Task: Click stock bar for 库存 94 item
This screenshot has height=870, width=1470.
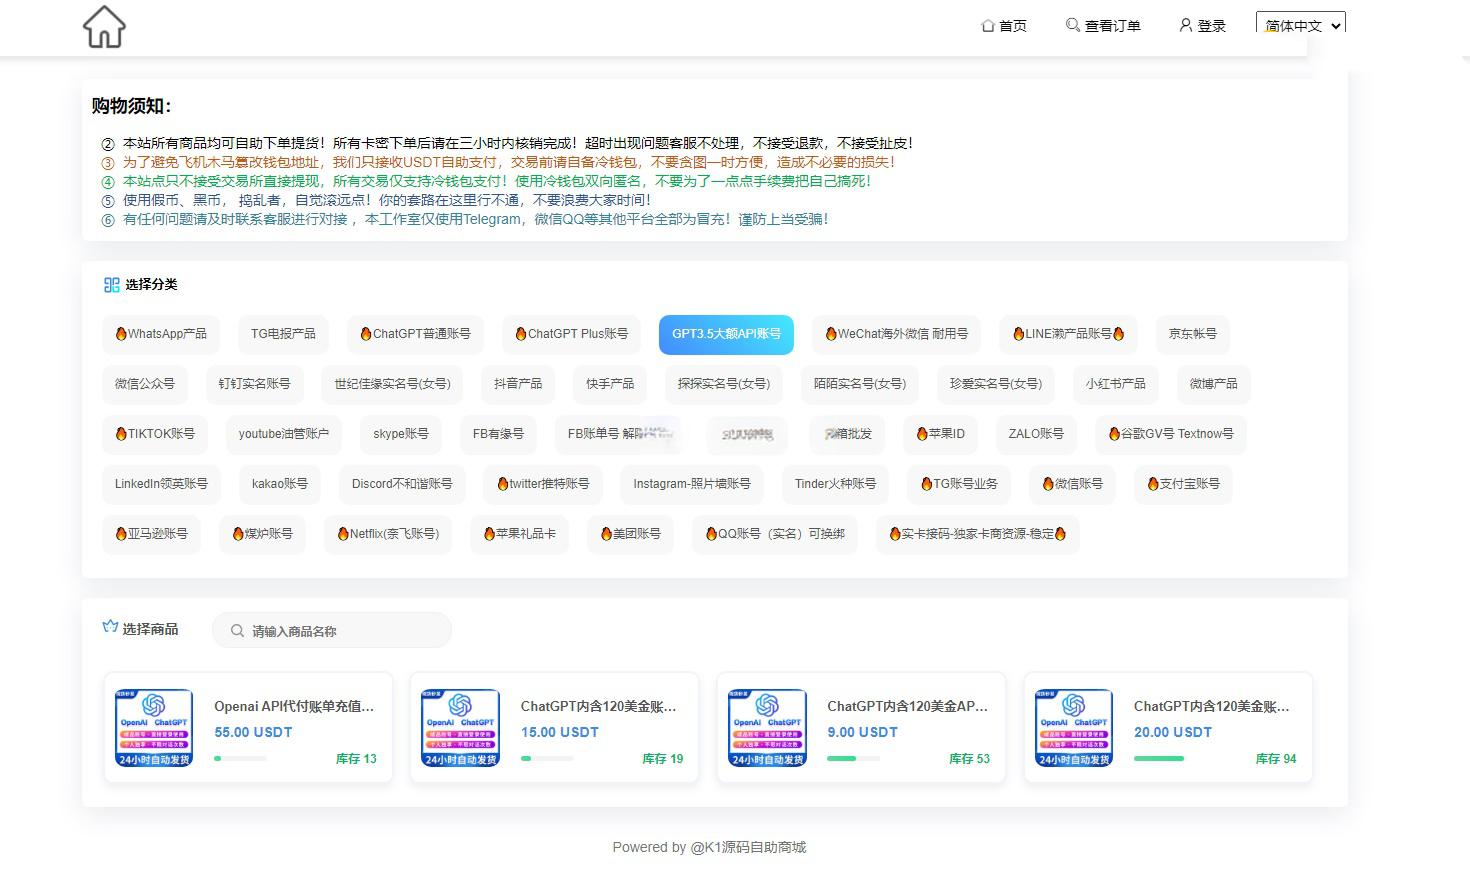Action: point(1160,759)
